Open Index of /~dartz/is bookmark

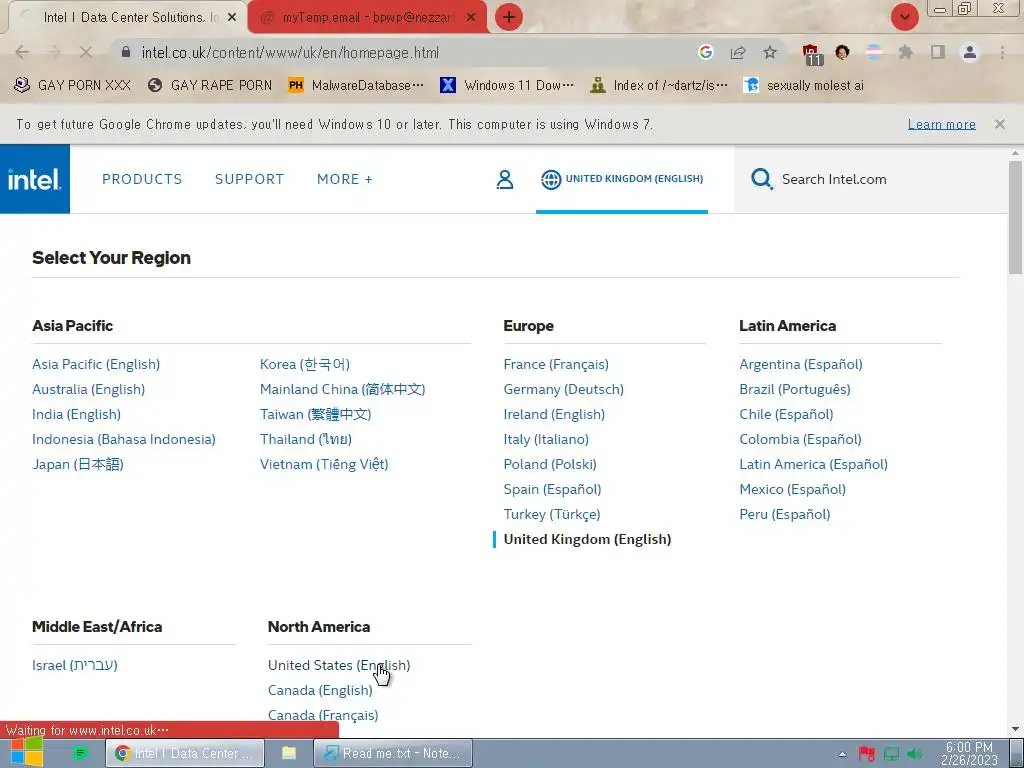coord(658,86)
